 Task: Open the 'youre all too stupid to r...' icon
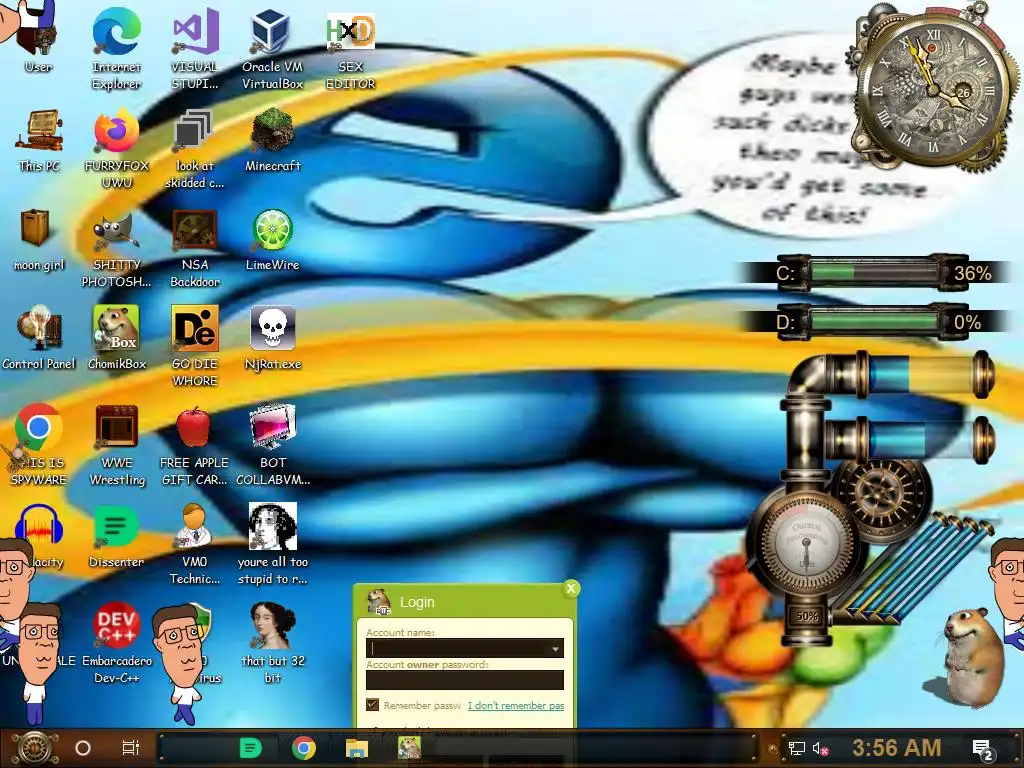coord(272,543)
